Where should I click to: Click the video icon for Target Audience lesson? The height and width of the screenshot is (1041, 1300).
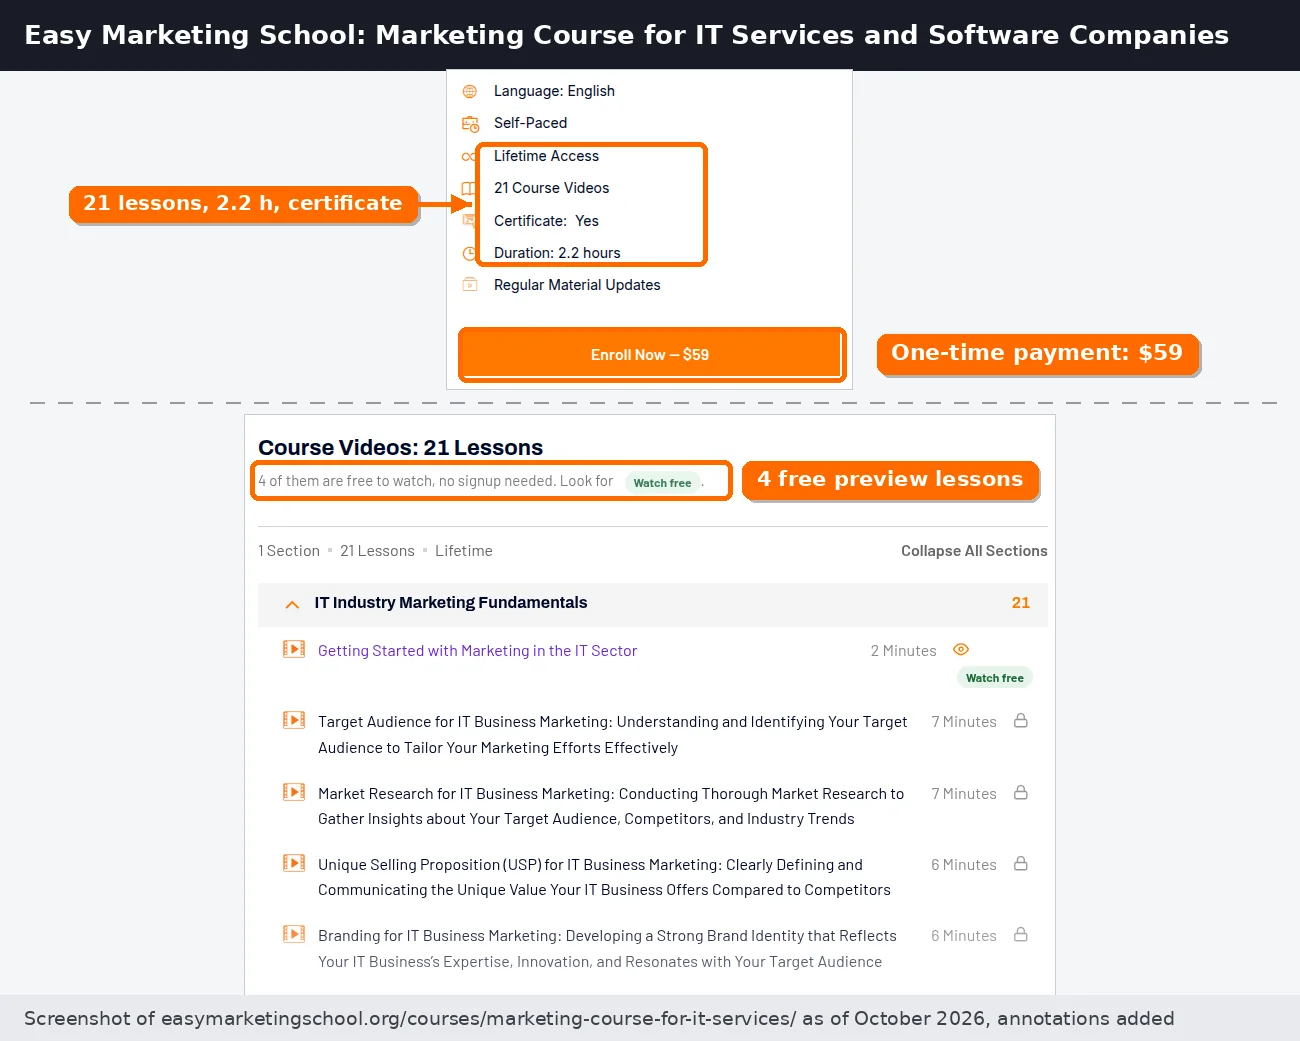294,720
